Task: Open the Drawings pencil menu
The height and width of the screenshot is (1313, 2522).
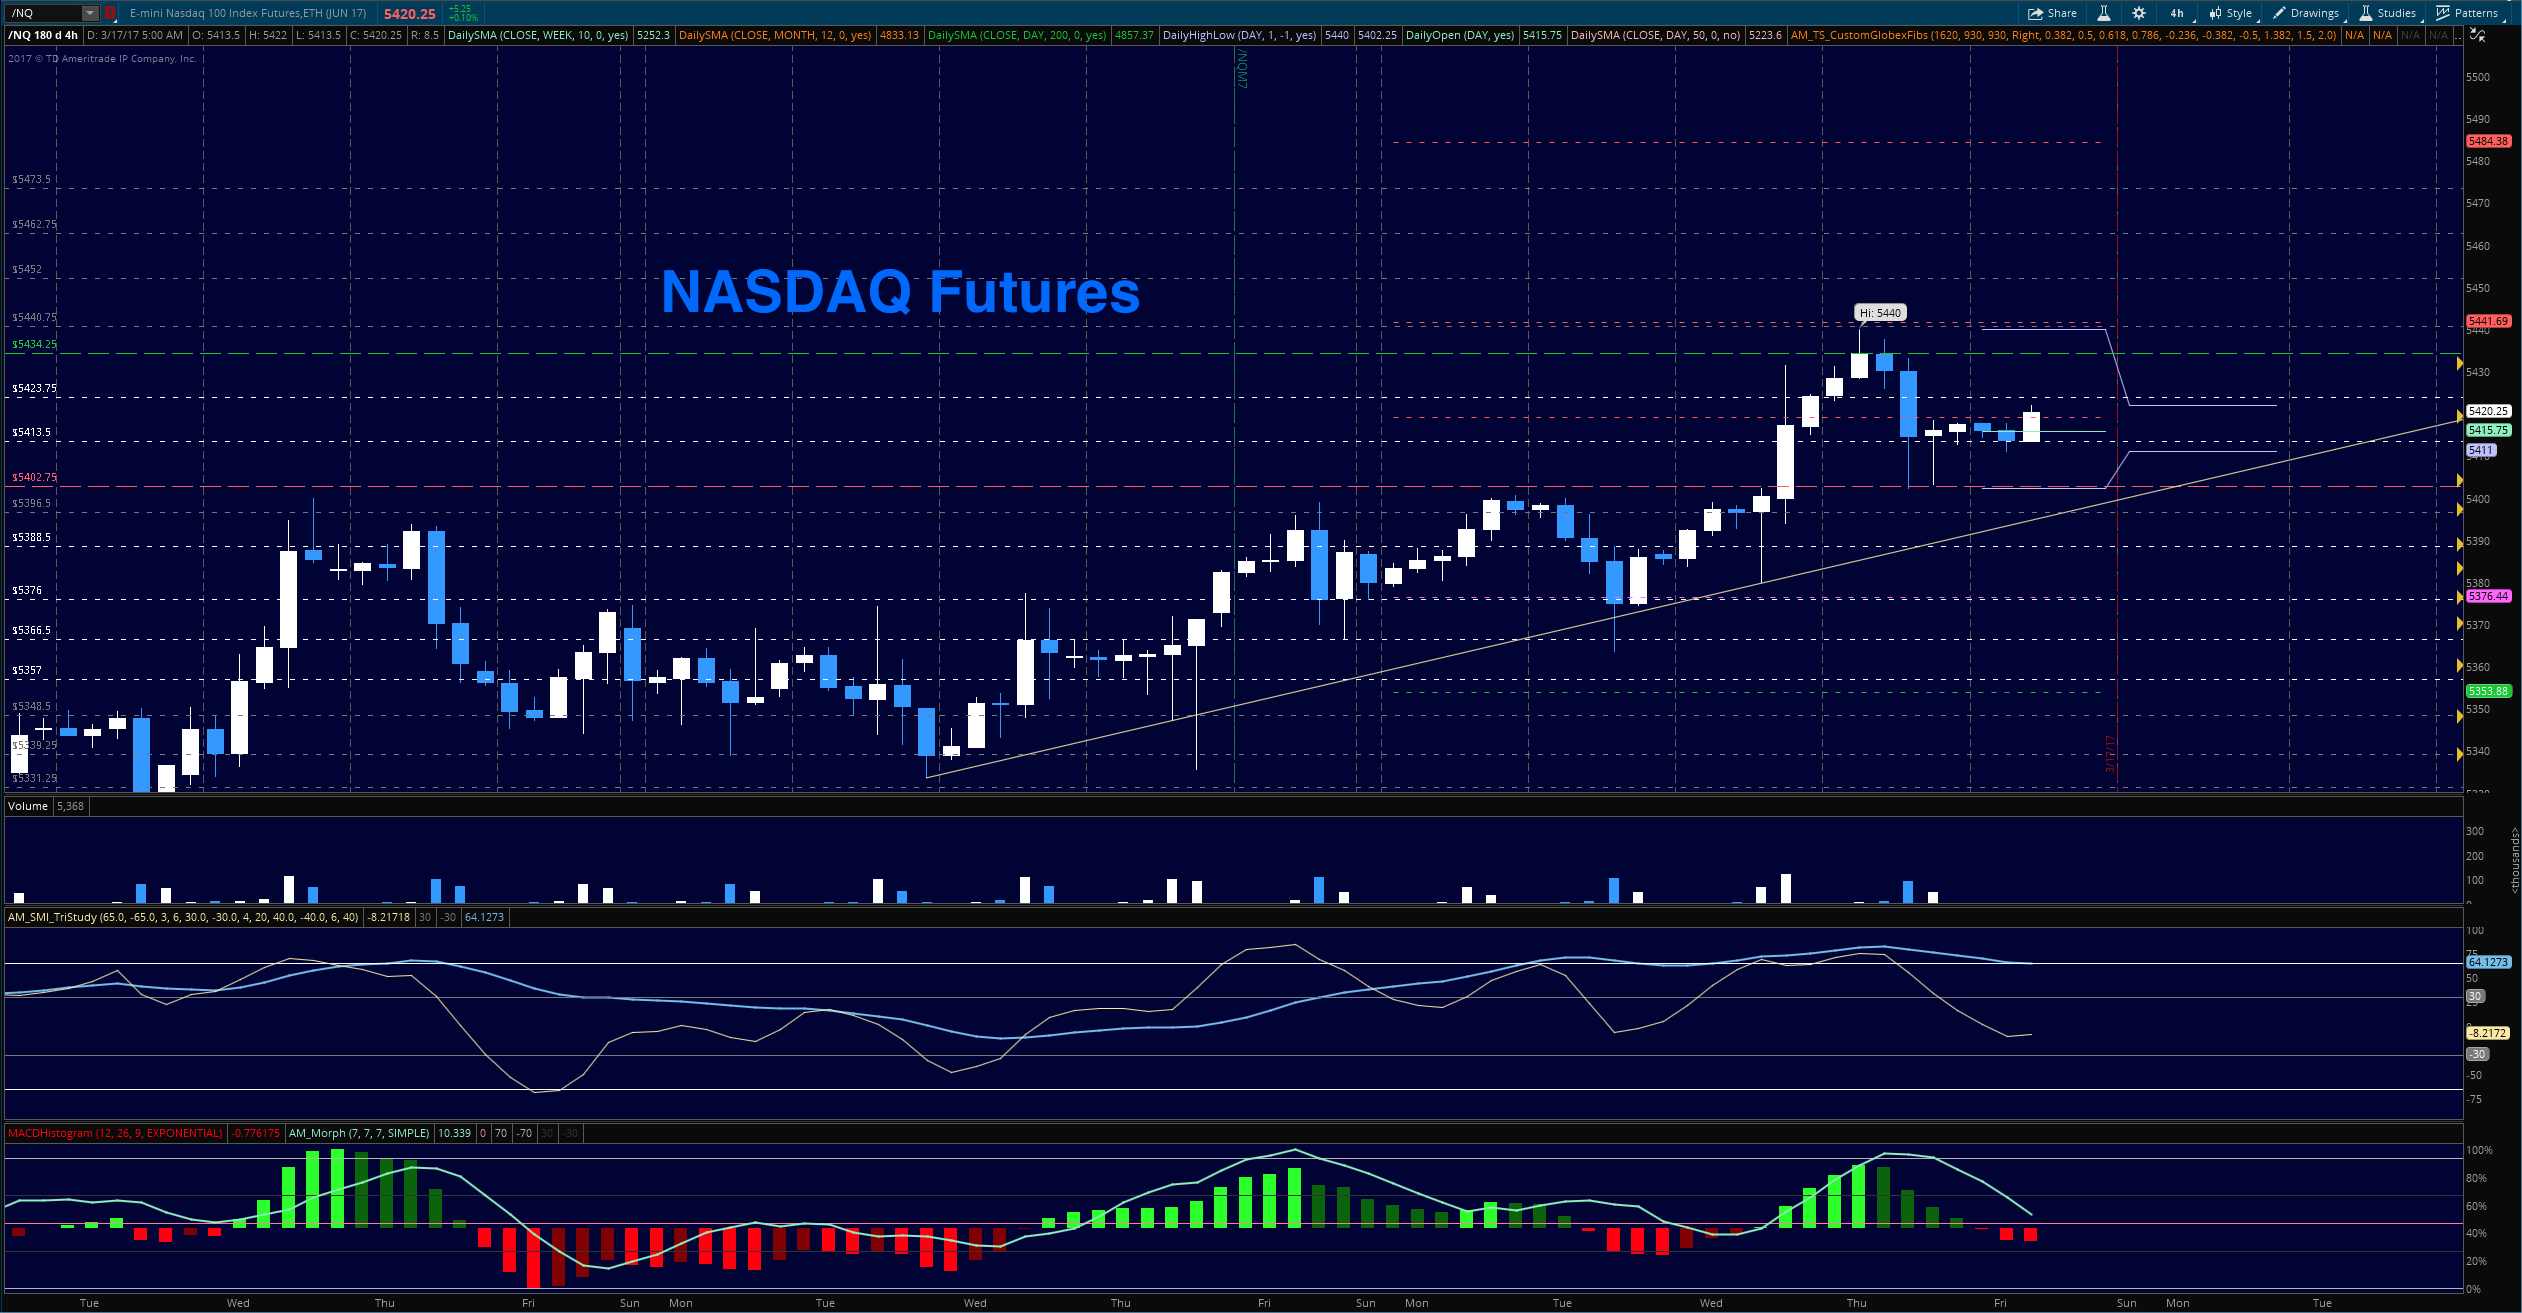Action: click(2305, 13)
